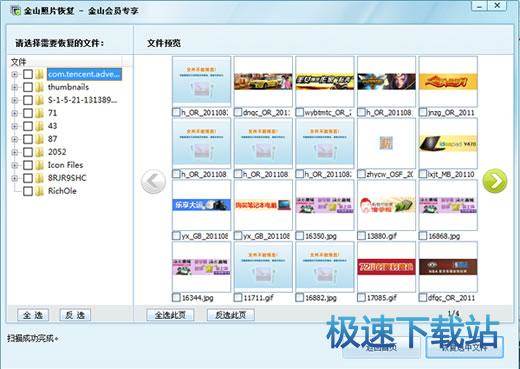Expand the folder 43 tree node
This screenshot has width=520, height=369.
[15, 126]
